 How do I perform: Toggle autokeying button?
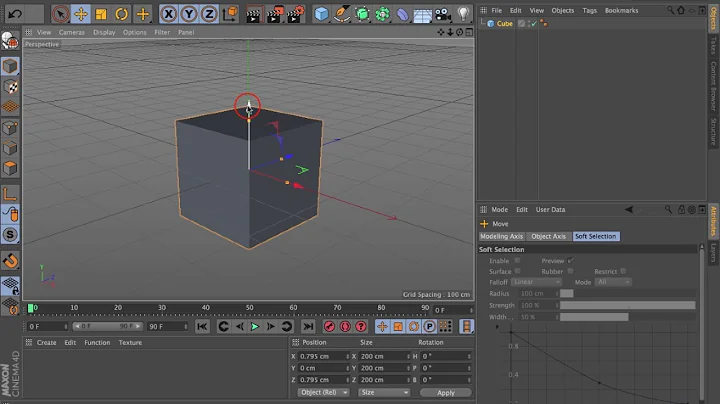345,326
